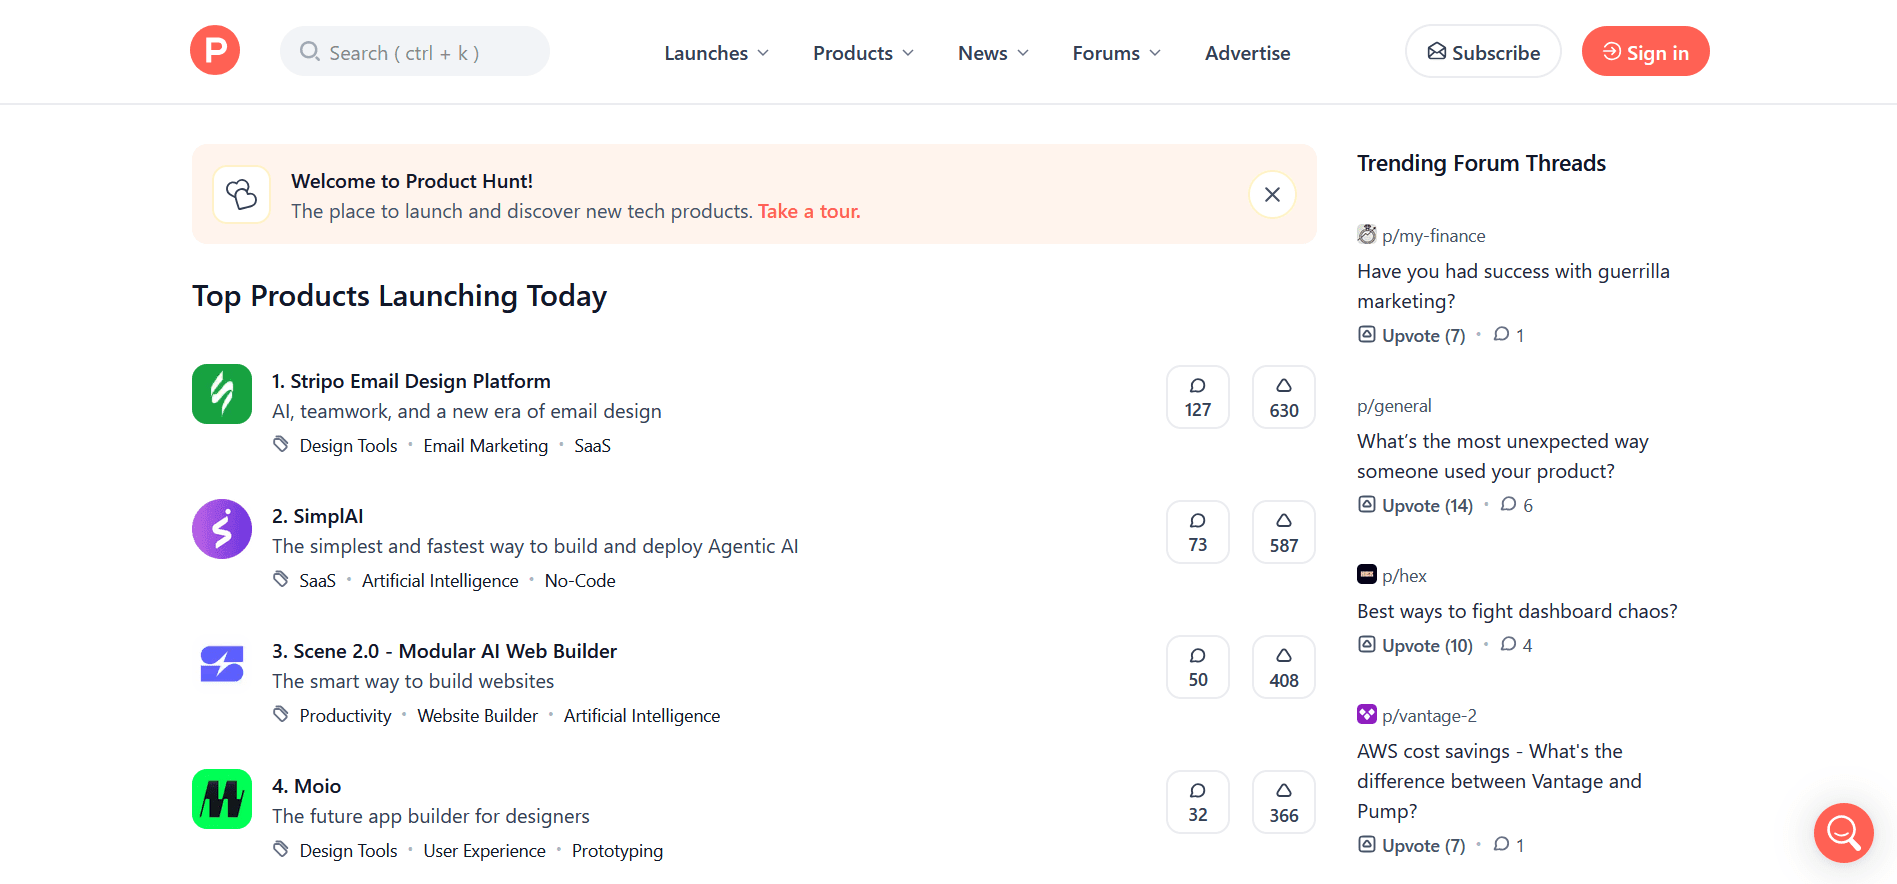1897x884 pixels.
Task: View SimplAI's 73 comments
Action: tap(1198, 532)
